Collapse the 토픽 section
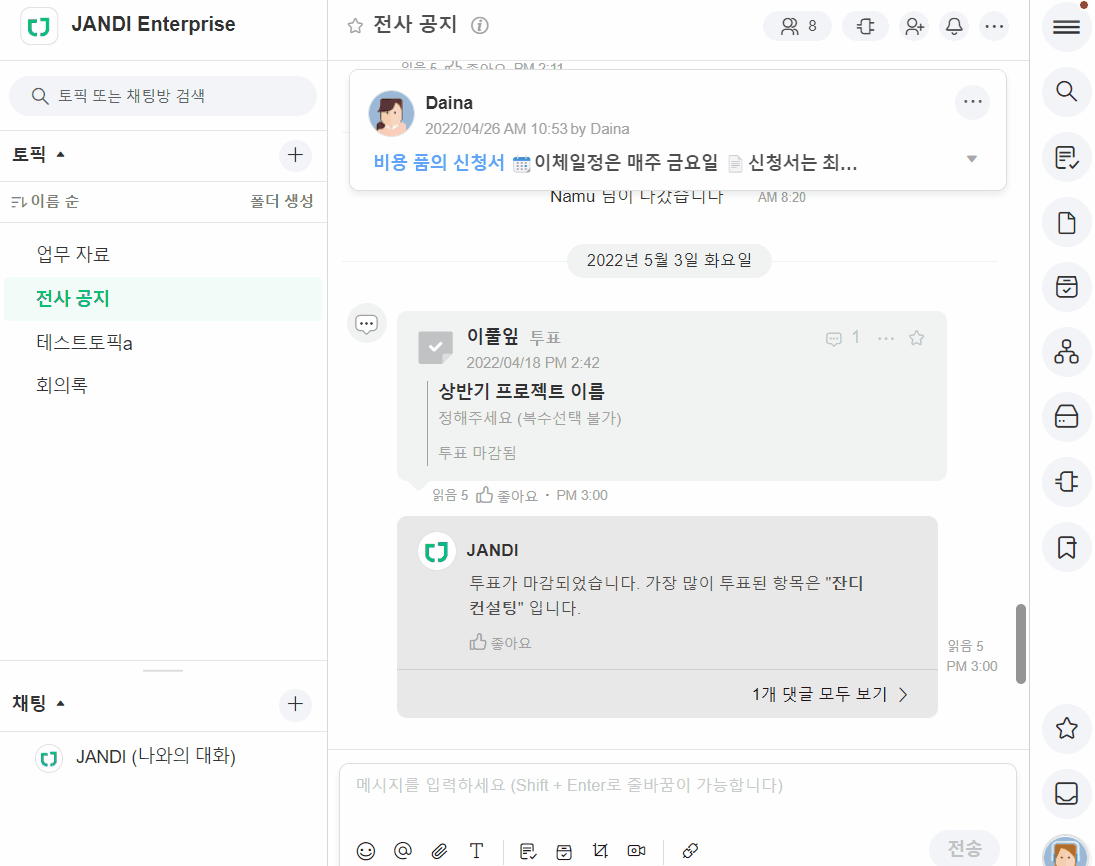 click(x=60, y=155)
